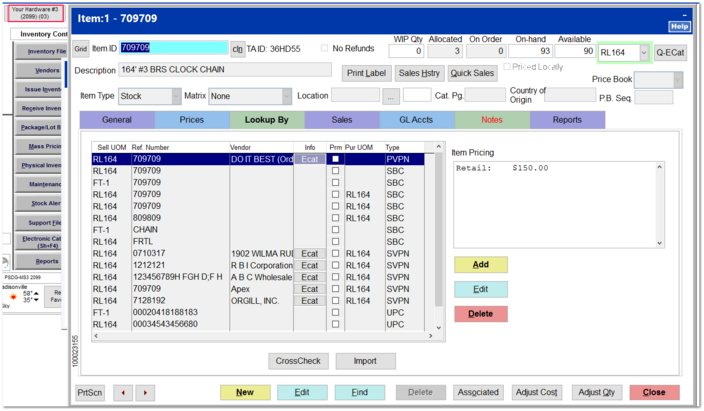Click the Associated button

478,393
